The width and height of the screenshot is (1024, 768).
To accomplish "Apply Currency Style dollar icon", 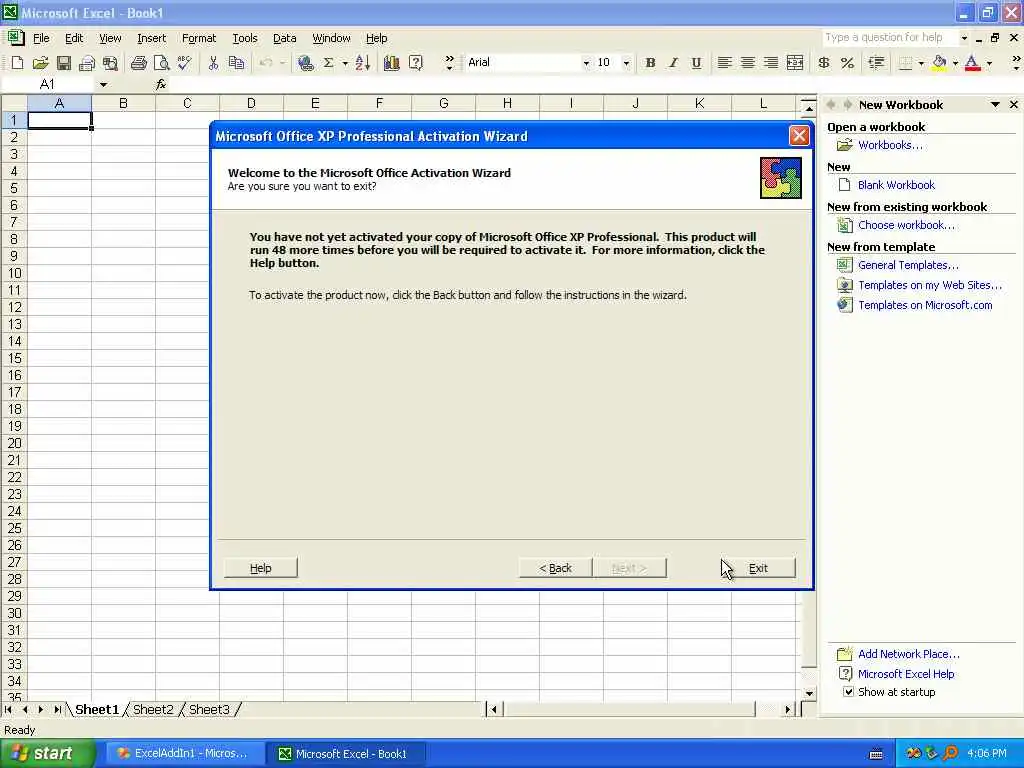I will click(824, 63).
